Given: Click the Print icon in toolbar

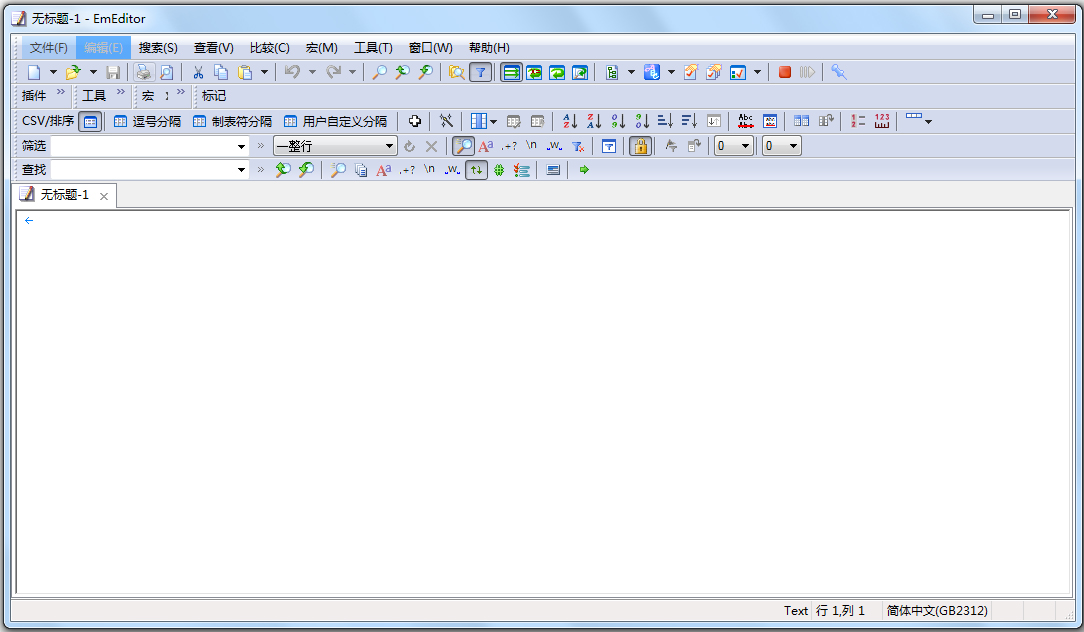Looking at the screenshot, I should pos(144,72).
